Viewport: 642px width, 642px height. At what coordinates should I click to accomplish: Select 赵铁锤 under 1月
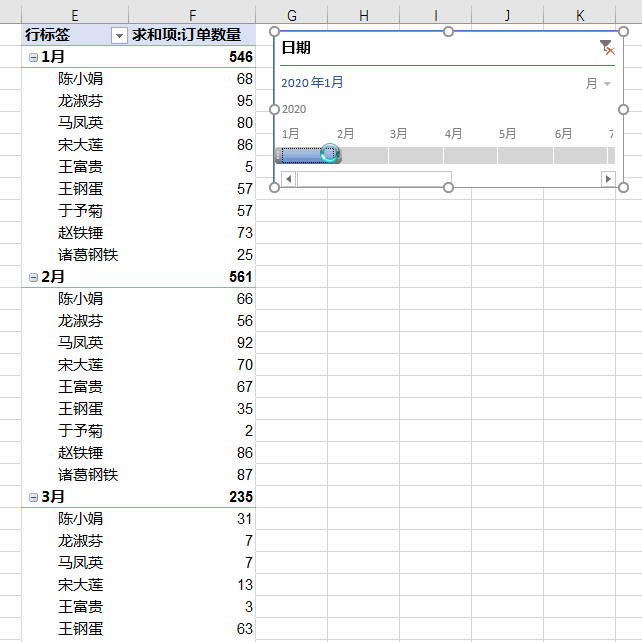[80, 233]
